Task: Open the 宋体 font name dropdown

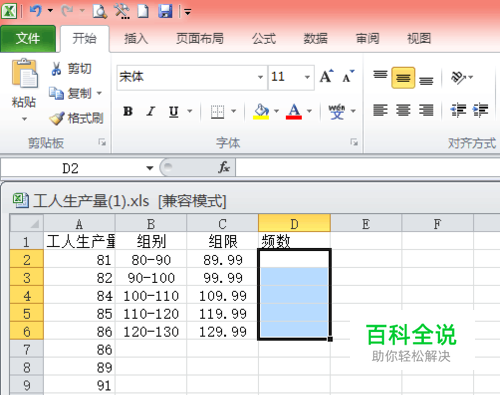Action: (260, 77)
